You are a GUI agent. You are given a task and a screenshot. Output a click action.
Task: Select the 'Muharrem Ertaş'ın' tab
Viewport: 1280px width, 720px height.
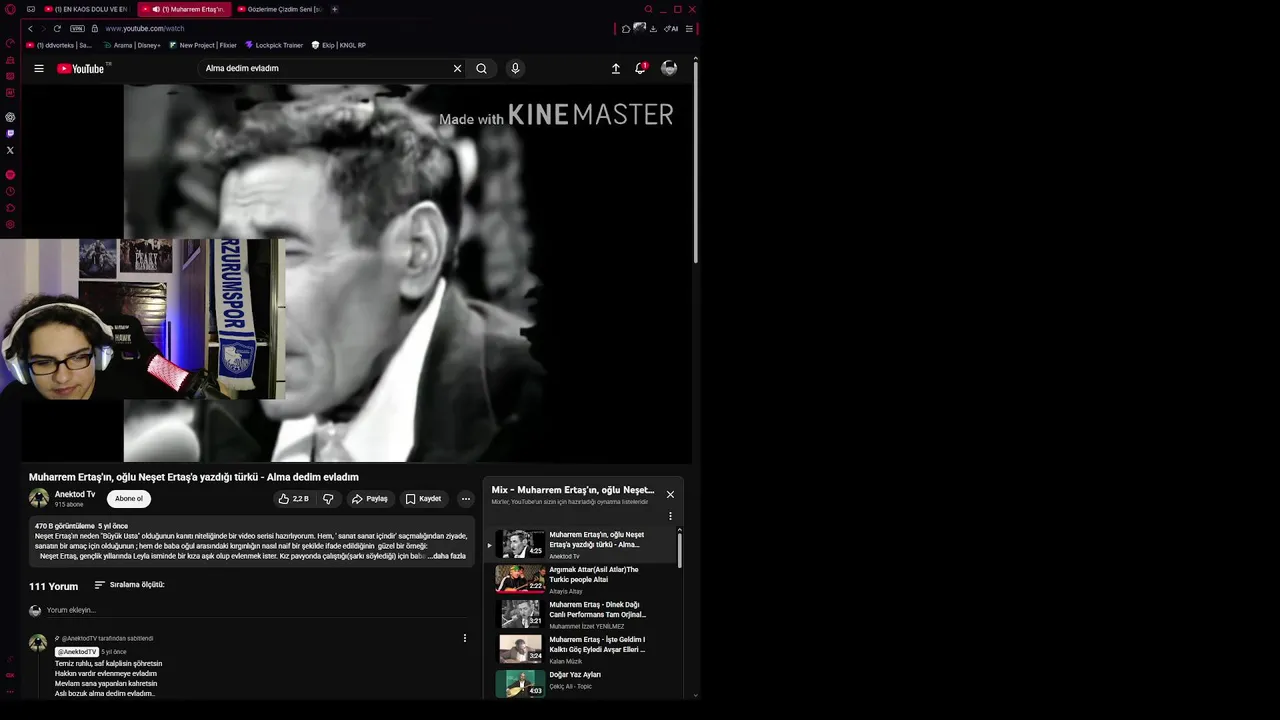coord(184,9)
